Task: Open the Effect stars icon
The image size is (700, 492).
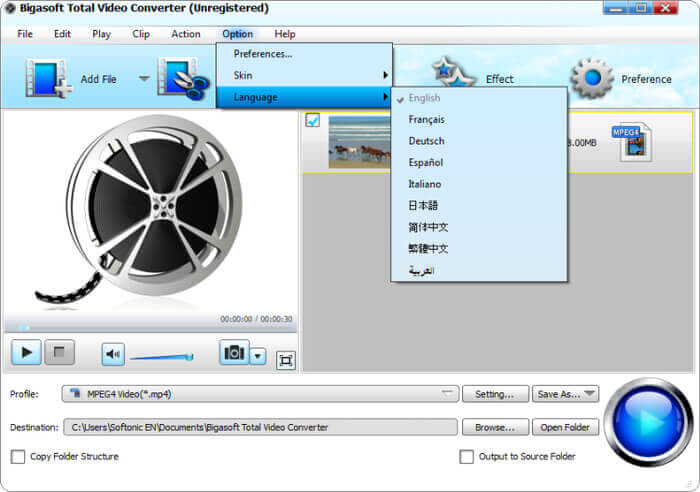Action: click(x=452, y=74)
